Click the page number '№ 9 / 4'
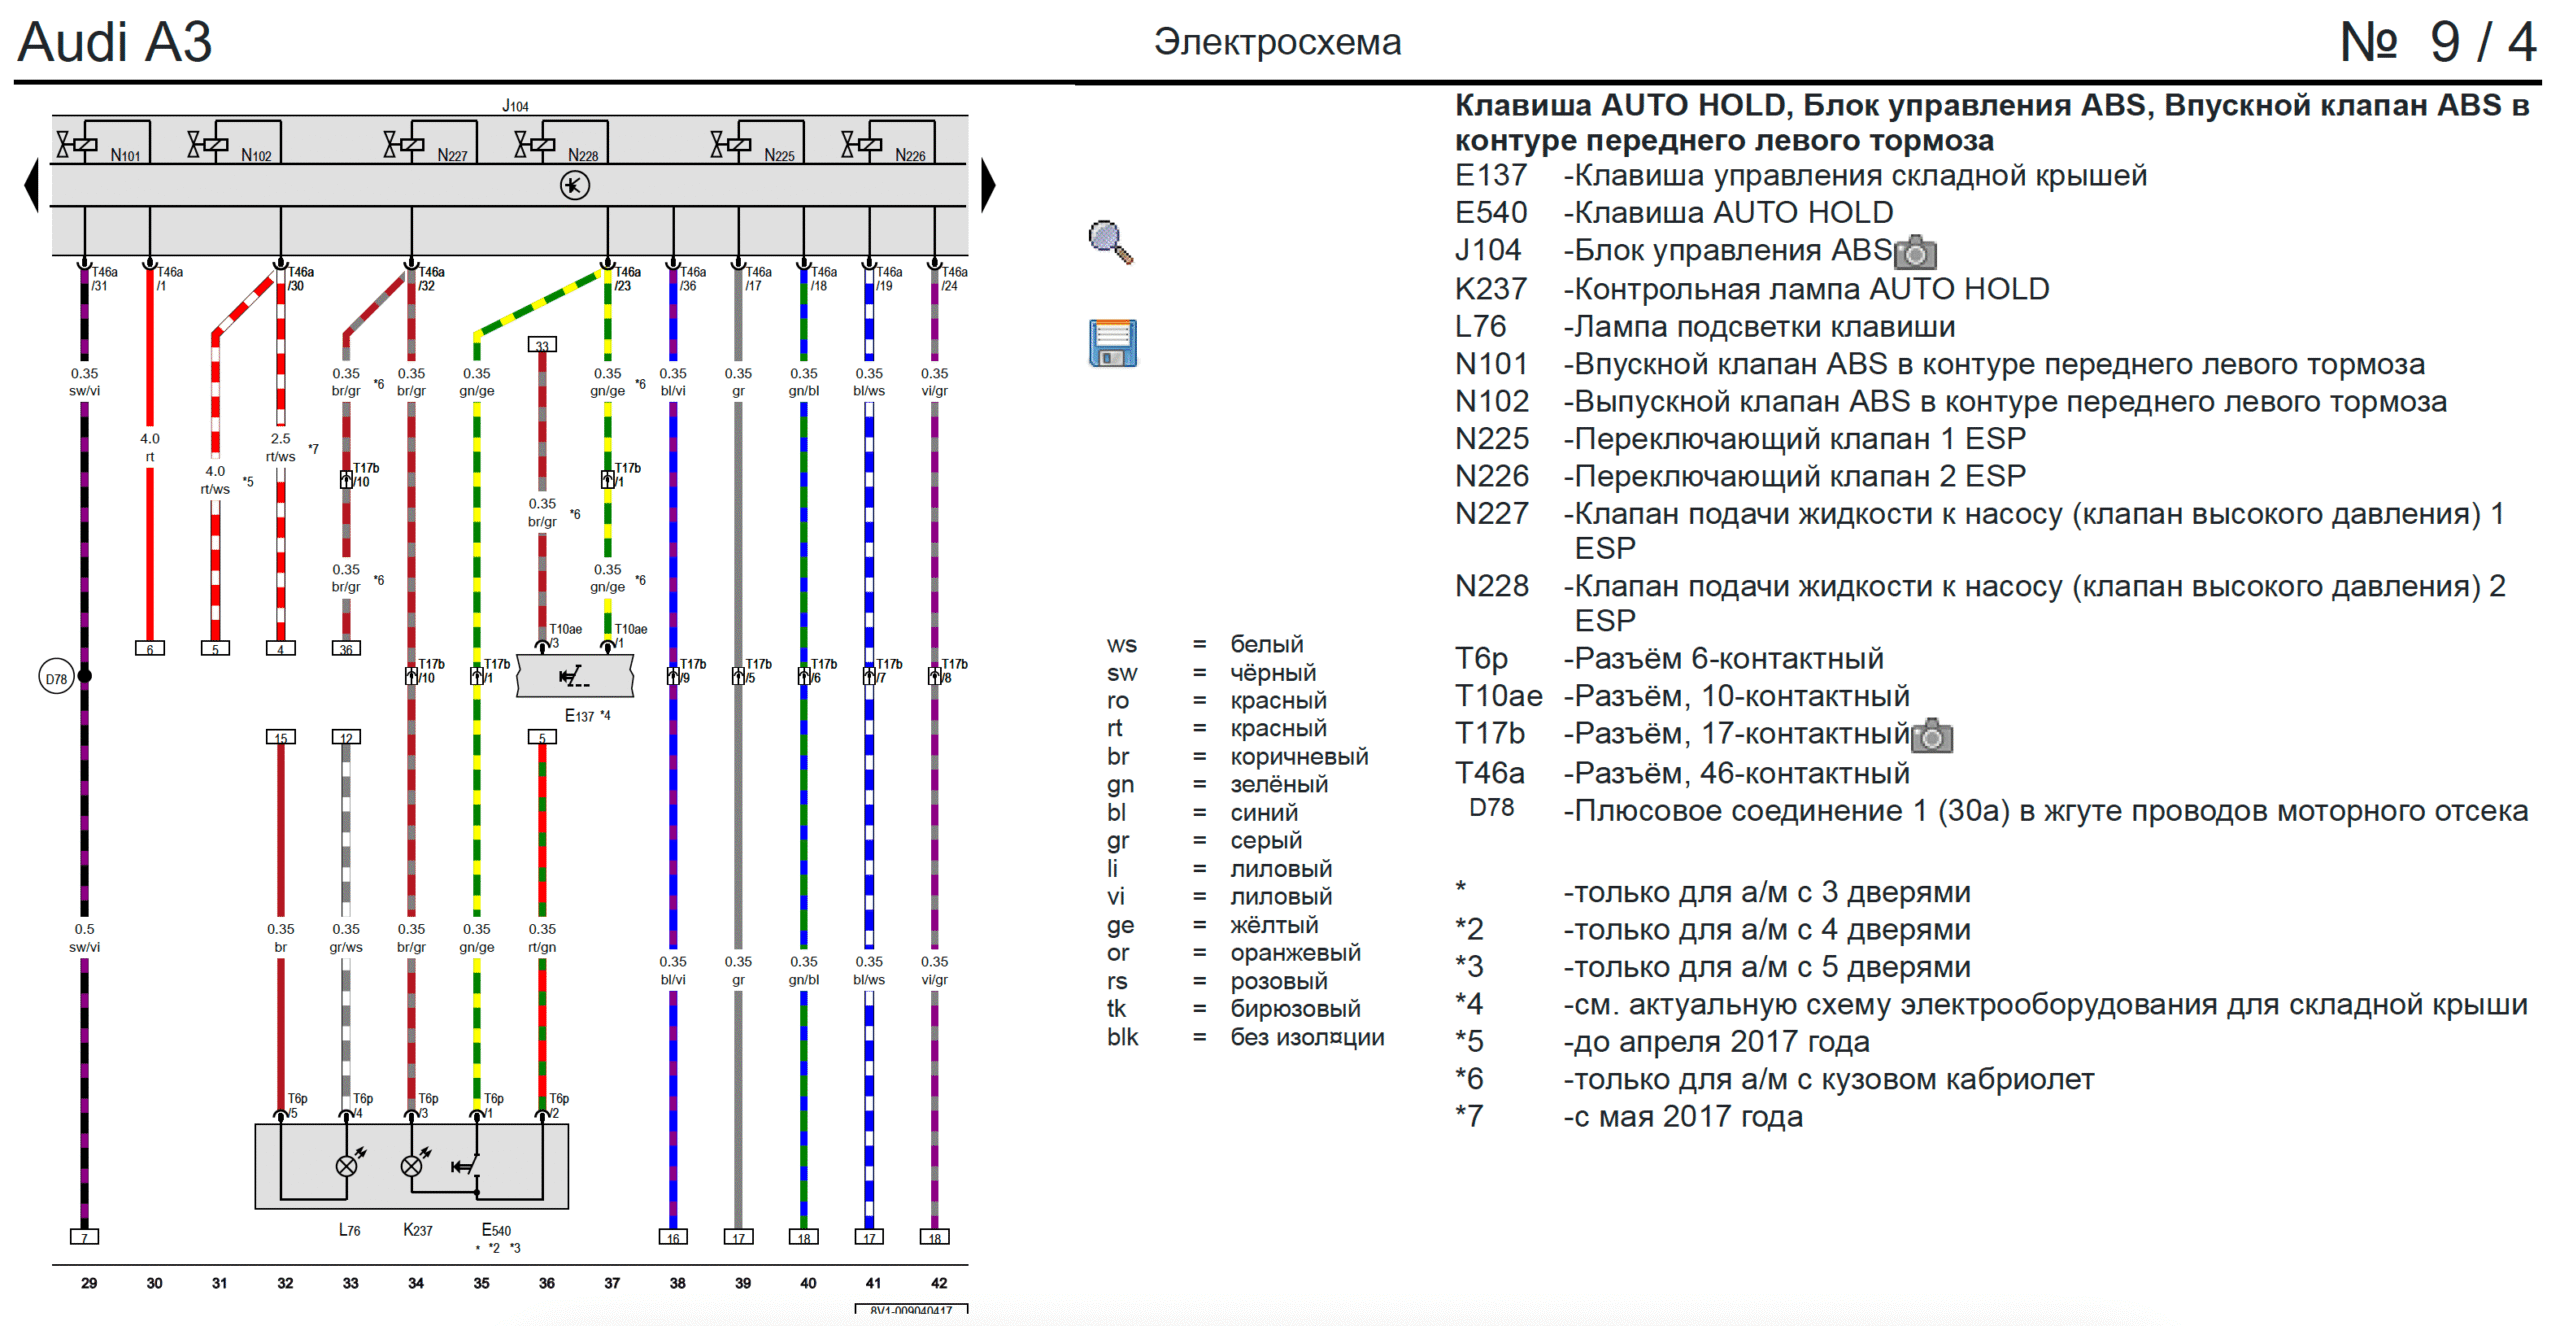The image size is (2560, 1326). click(x=2437, y=42)
